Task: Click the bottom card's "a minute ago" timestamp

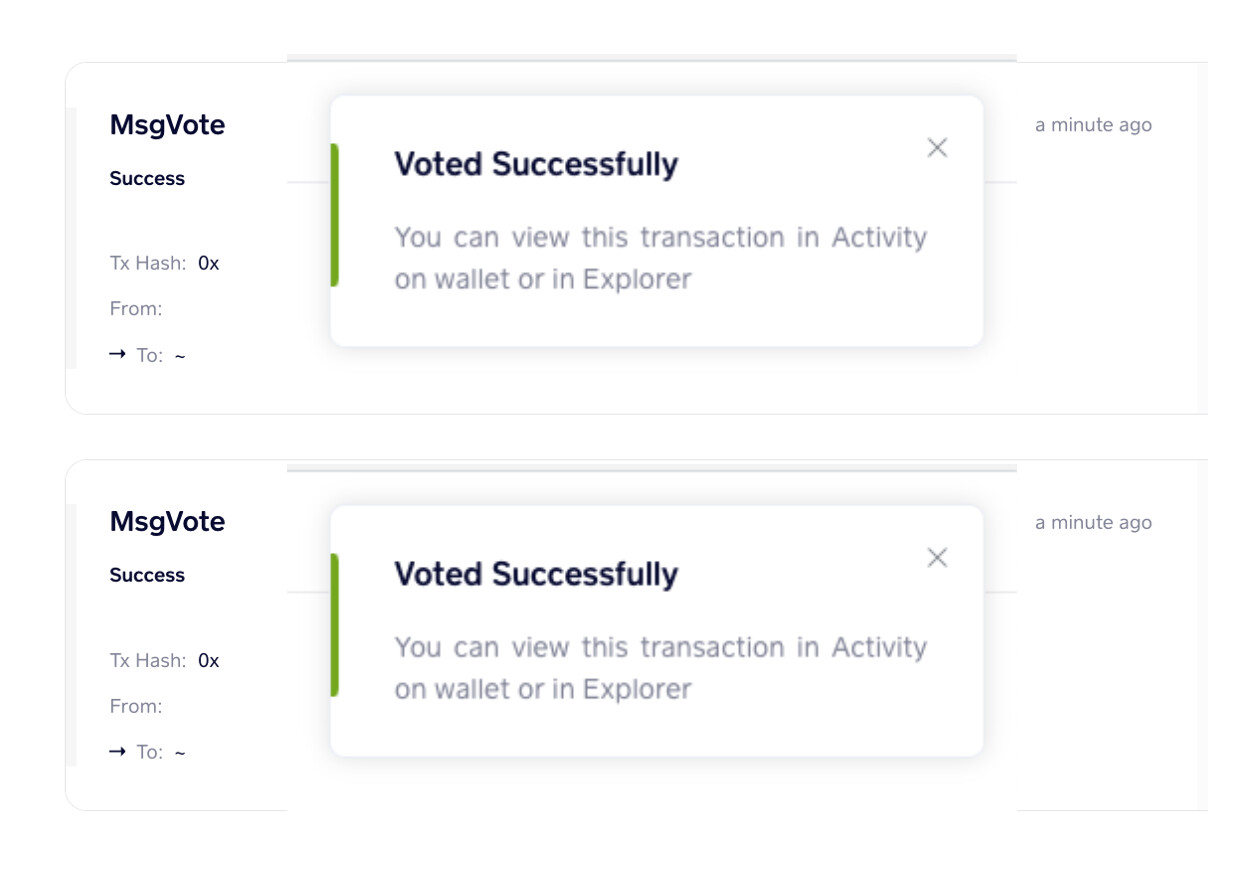Action: (x=1093, y=523)
